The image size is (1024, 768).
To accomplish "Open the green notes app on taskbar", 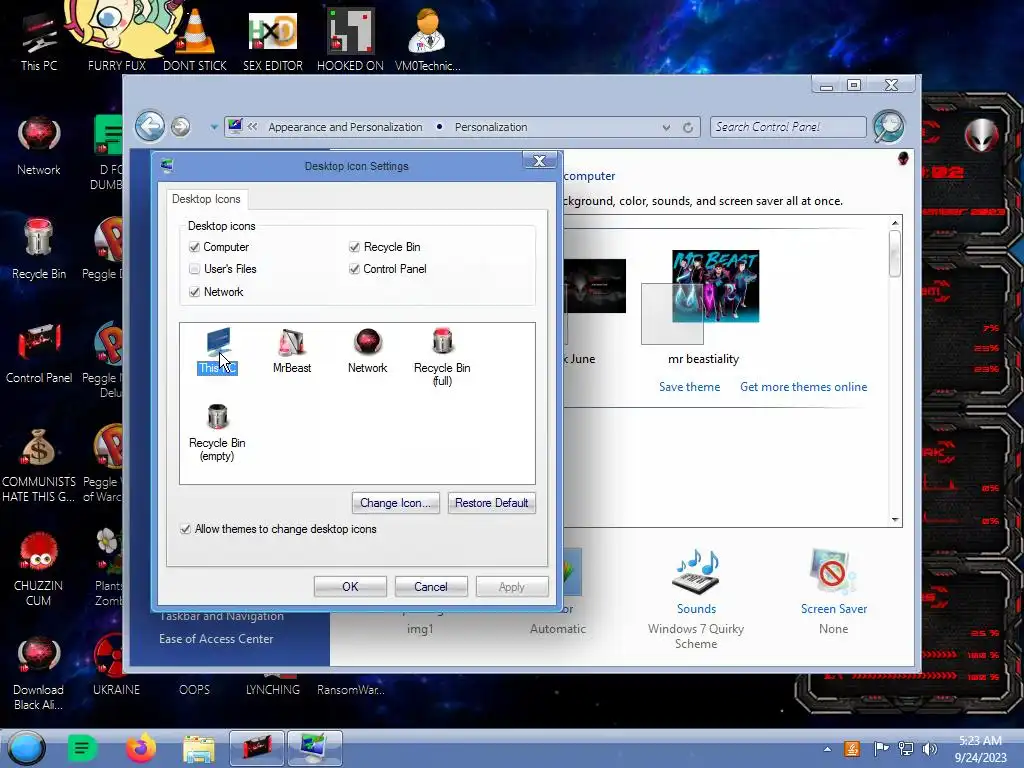I will click(82, 748).
